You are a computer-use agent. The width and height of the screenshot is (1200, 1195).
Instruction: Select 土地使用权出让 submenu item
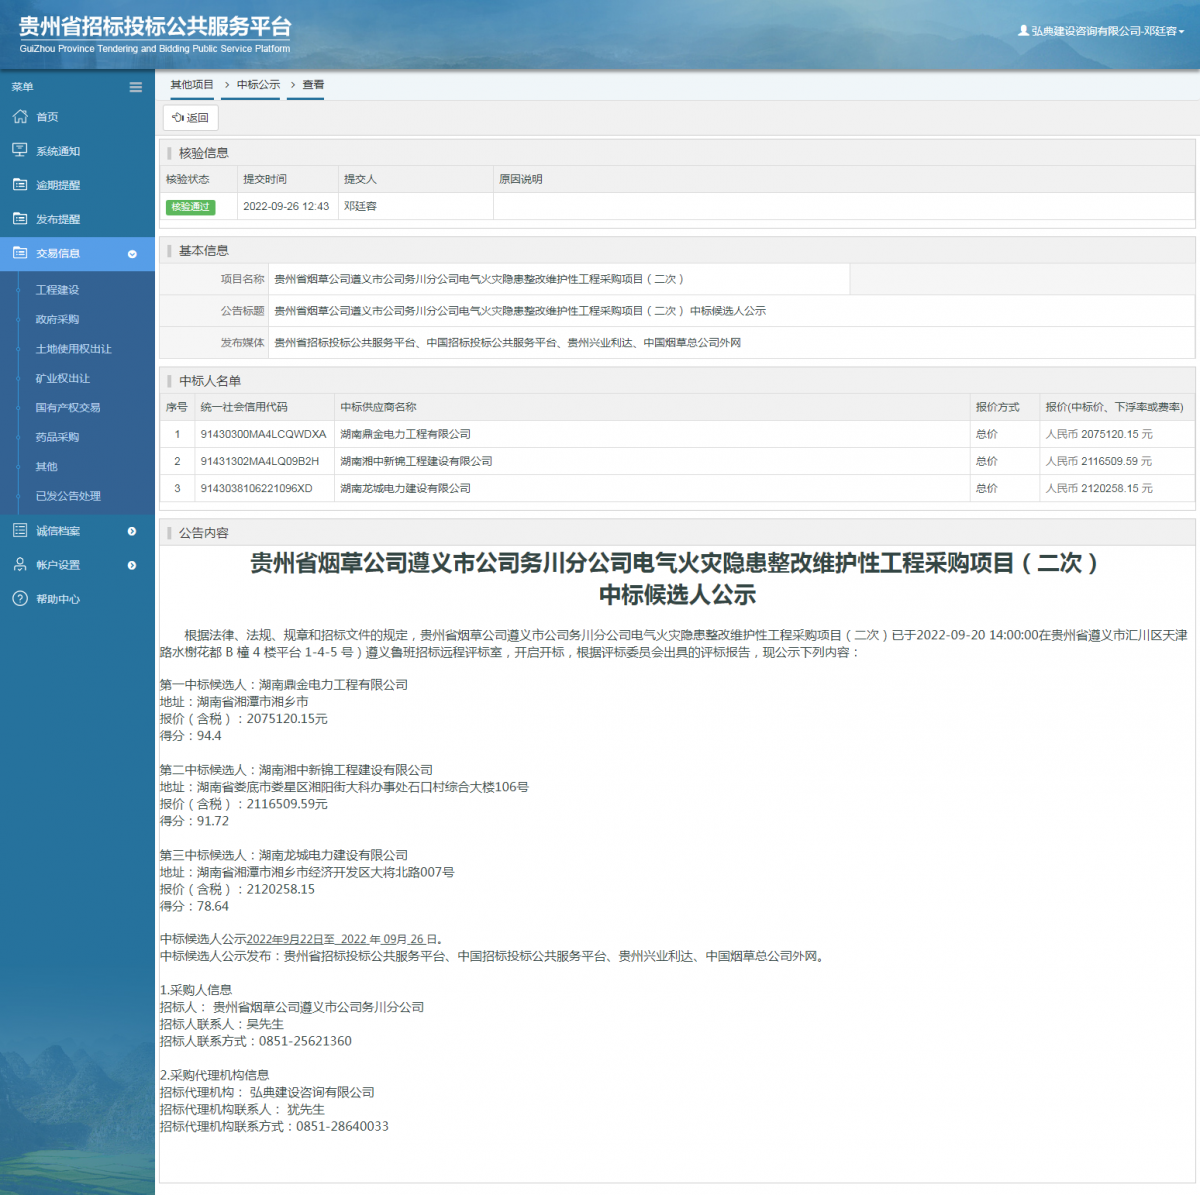74,349
